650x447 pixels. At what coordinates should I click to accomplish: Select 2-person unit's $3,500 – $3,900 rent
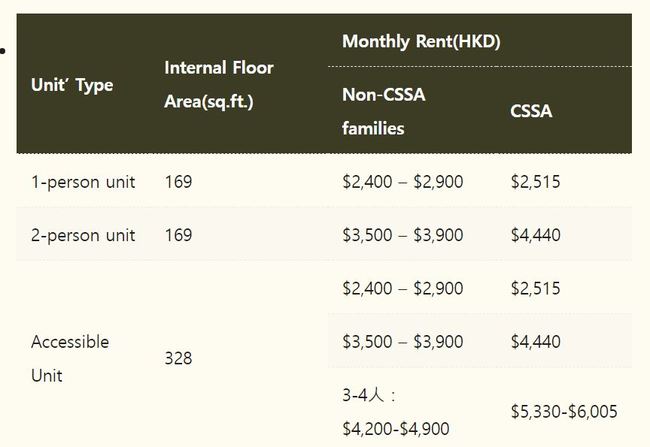402,235
